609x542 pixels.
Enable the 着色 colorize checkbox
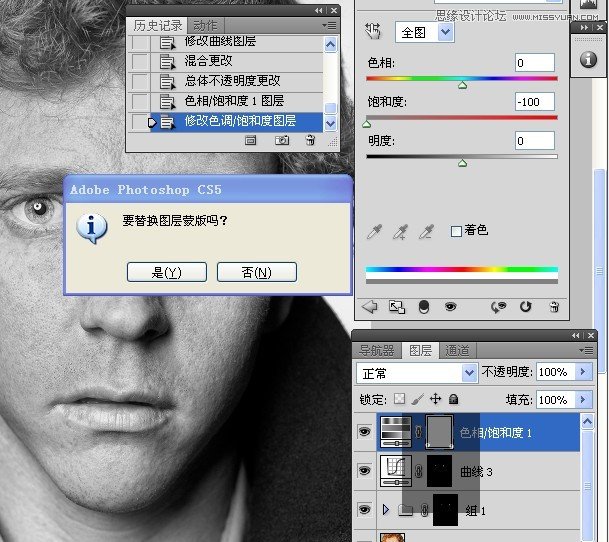tap(456, 232)
